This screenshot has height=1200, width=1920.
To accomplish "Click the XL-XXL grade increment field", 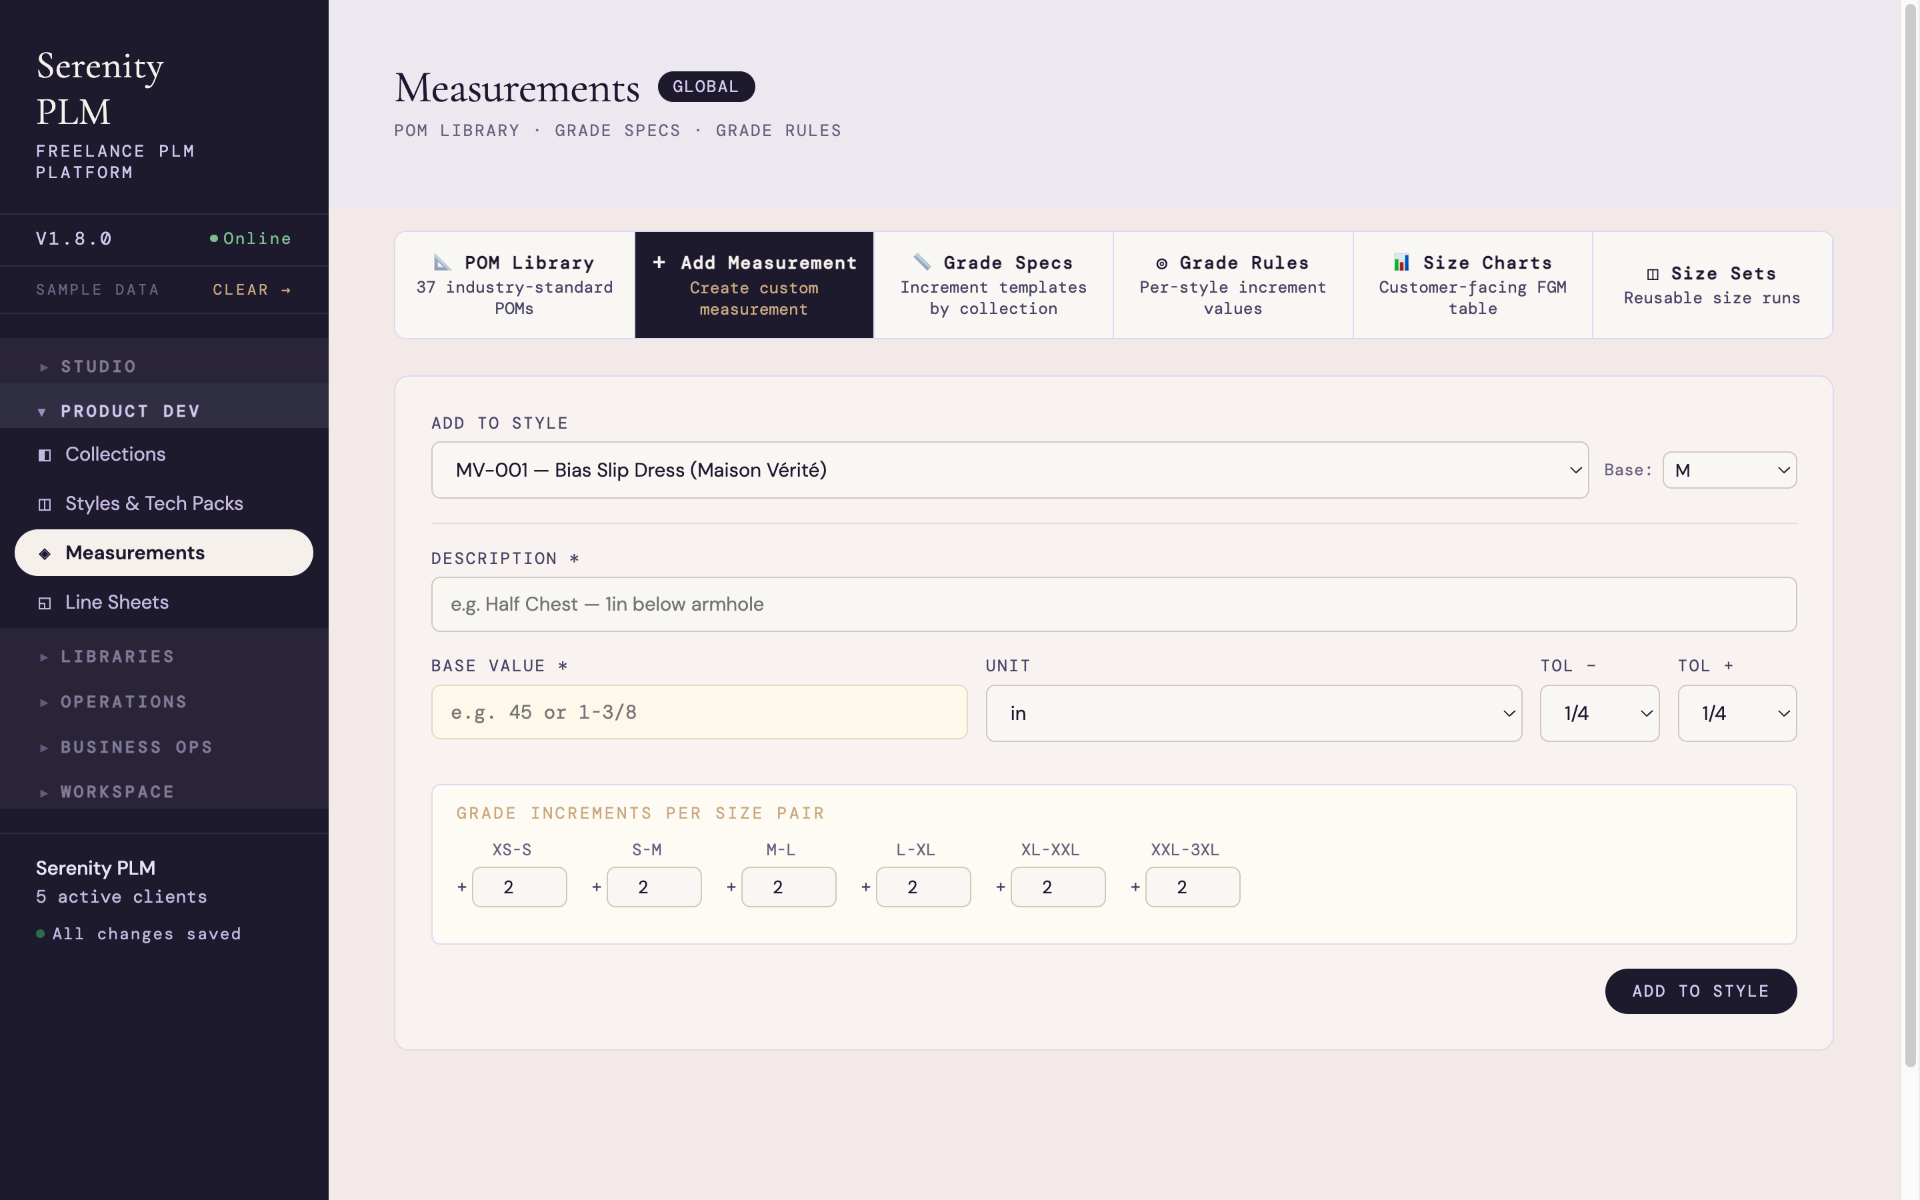I will pyautogui.click(x=1058, y=887).
